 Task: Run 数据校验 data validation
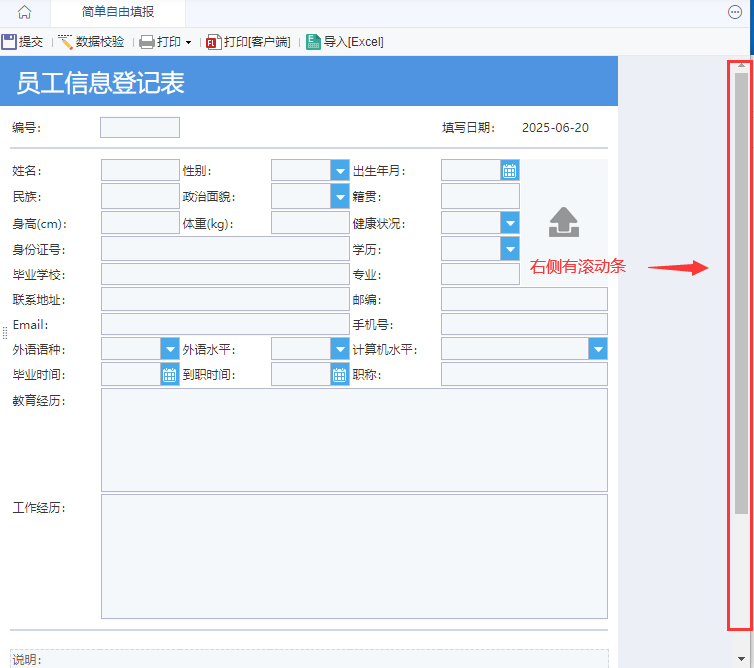(91, 42)
